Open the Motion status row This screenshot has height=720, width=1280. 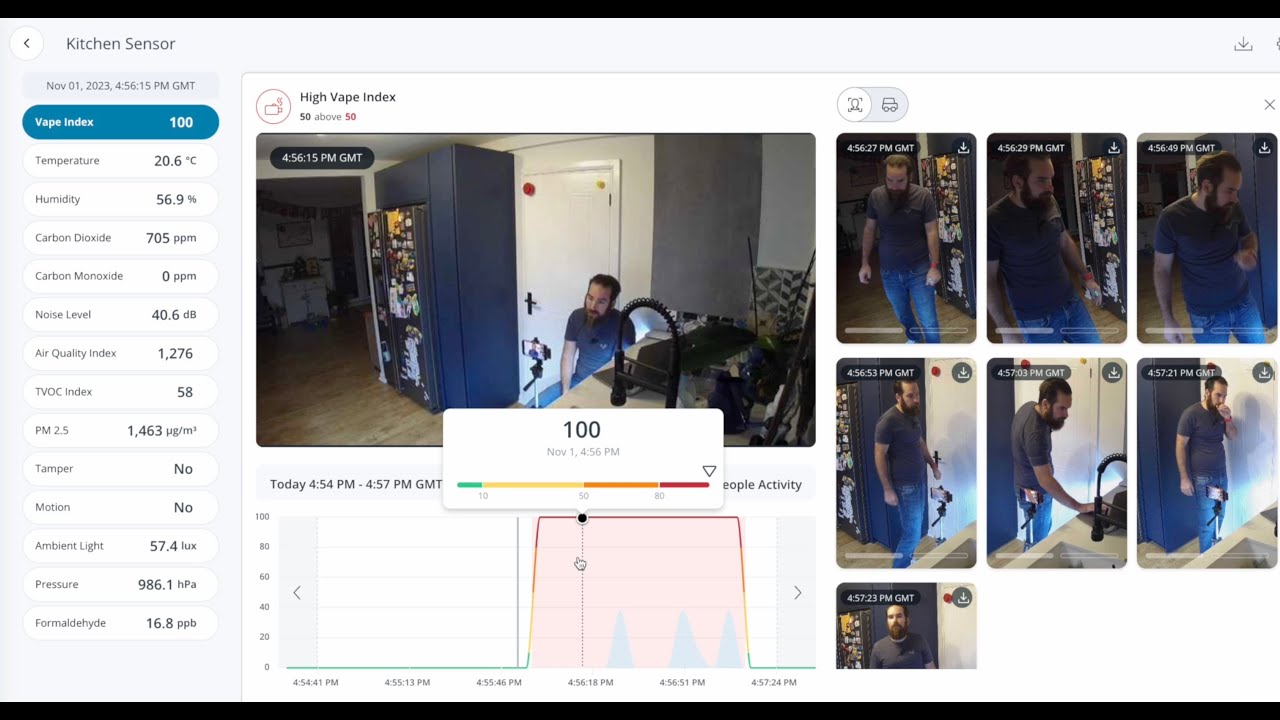pyautogui.click(x=121, y=507)
